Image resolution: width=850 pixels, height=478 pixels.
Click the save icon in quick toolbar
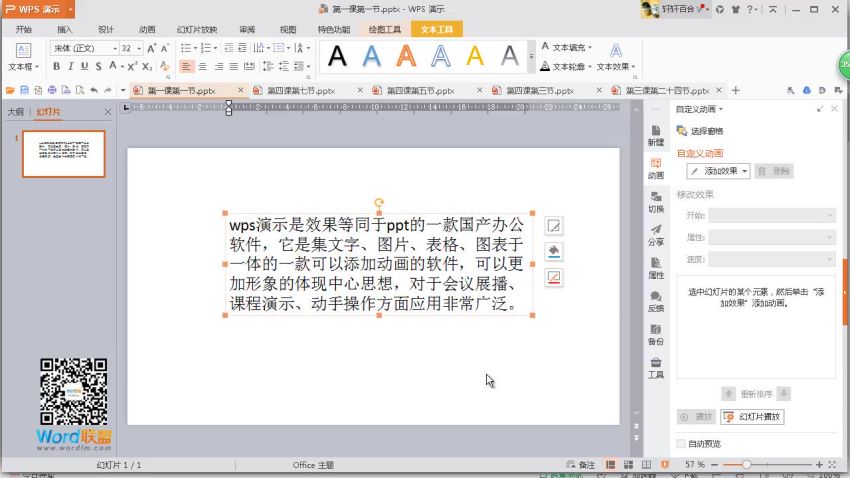pos(24,90)
